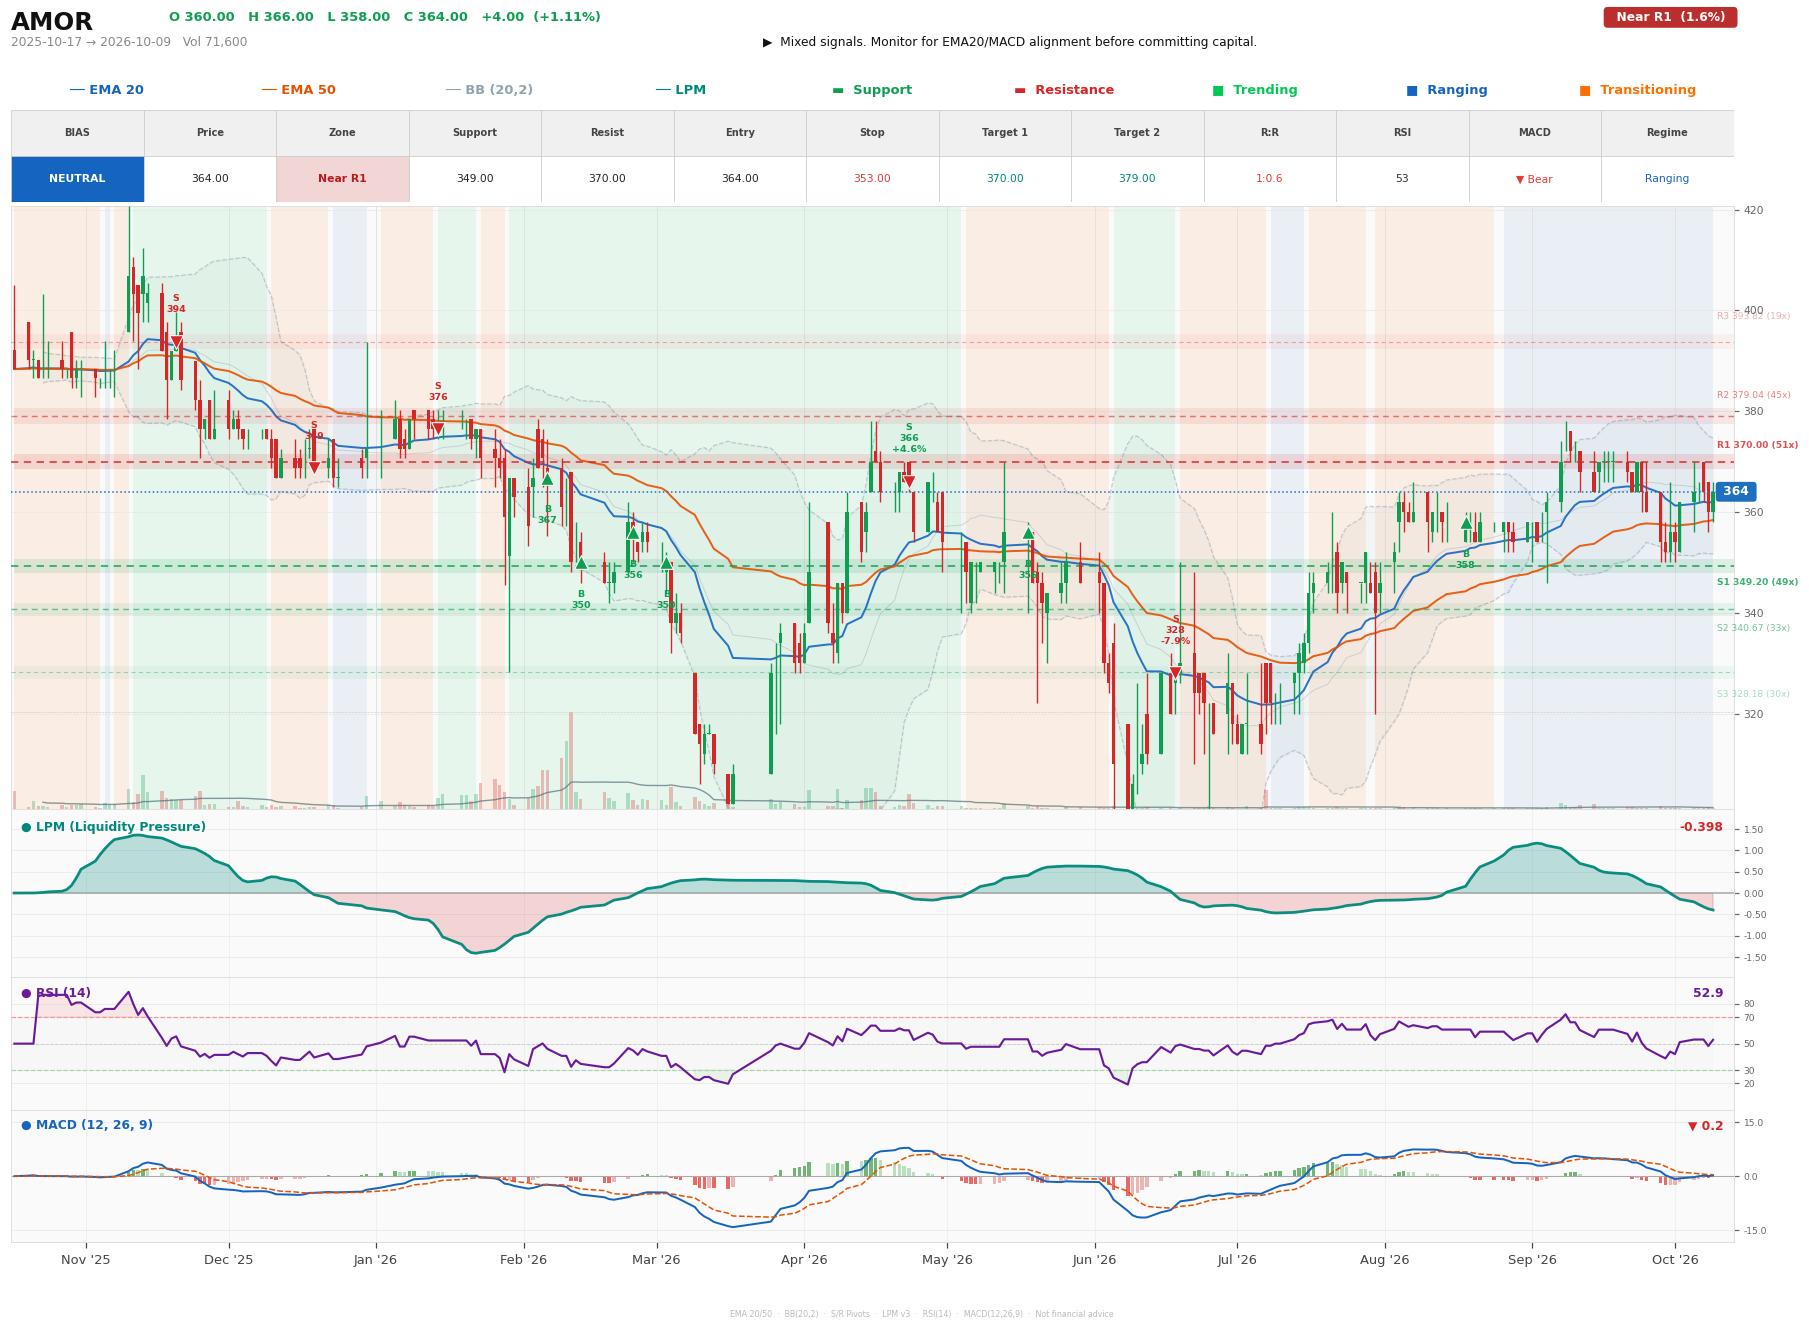Click the AMOR ticker title

tap(52, 22)
